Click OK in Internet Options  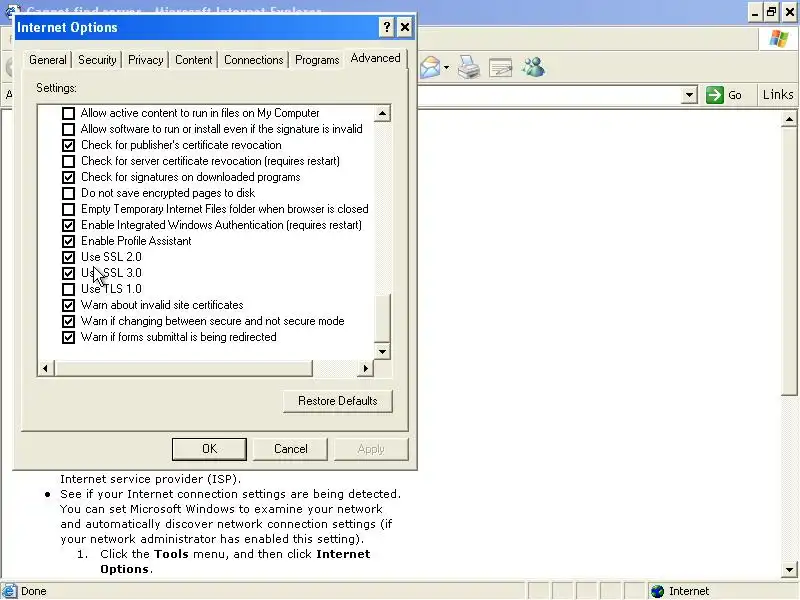pos(209,449)
